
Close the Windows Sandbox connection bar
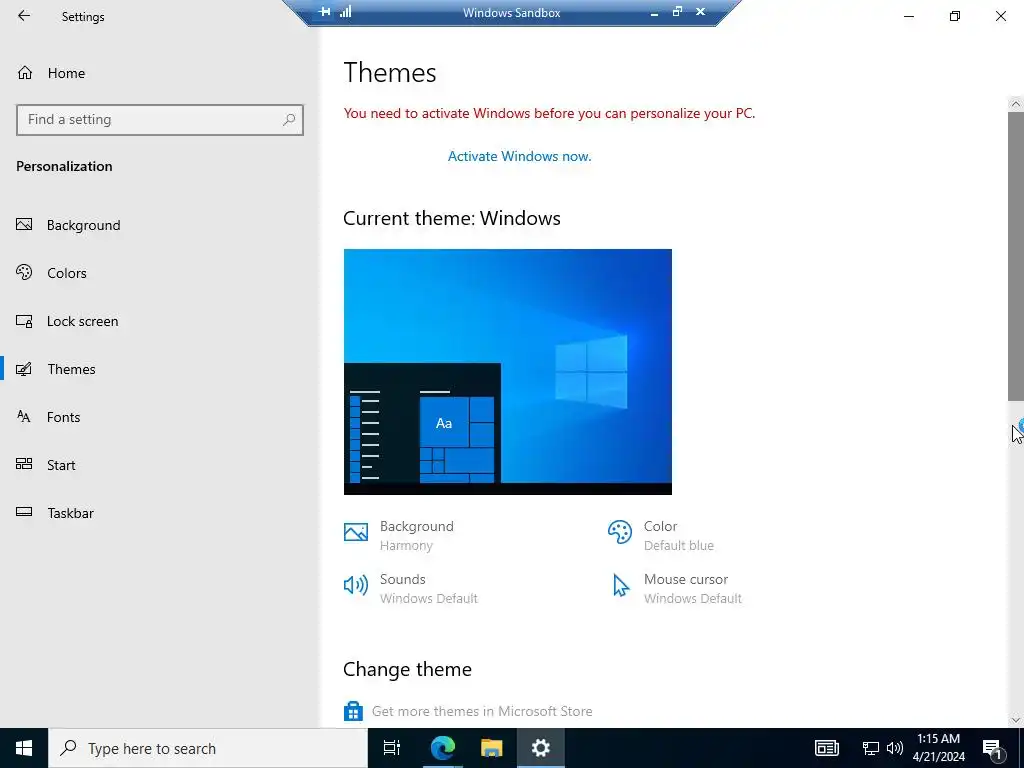(700, 11)
